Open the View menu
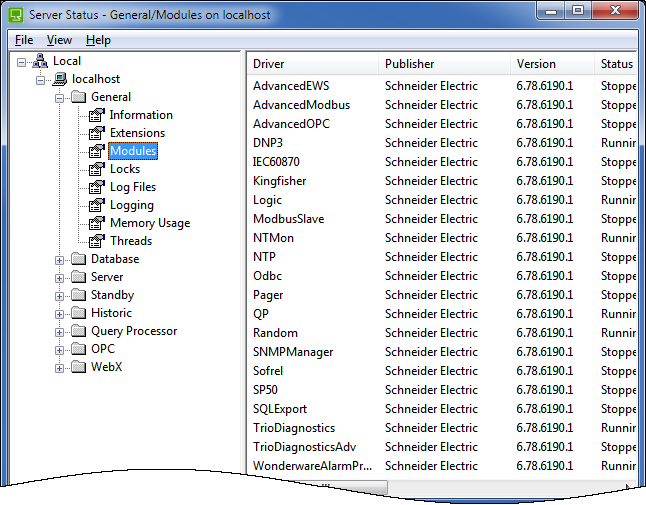The image size is (646, 505). point(59,40)
